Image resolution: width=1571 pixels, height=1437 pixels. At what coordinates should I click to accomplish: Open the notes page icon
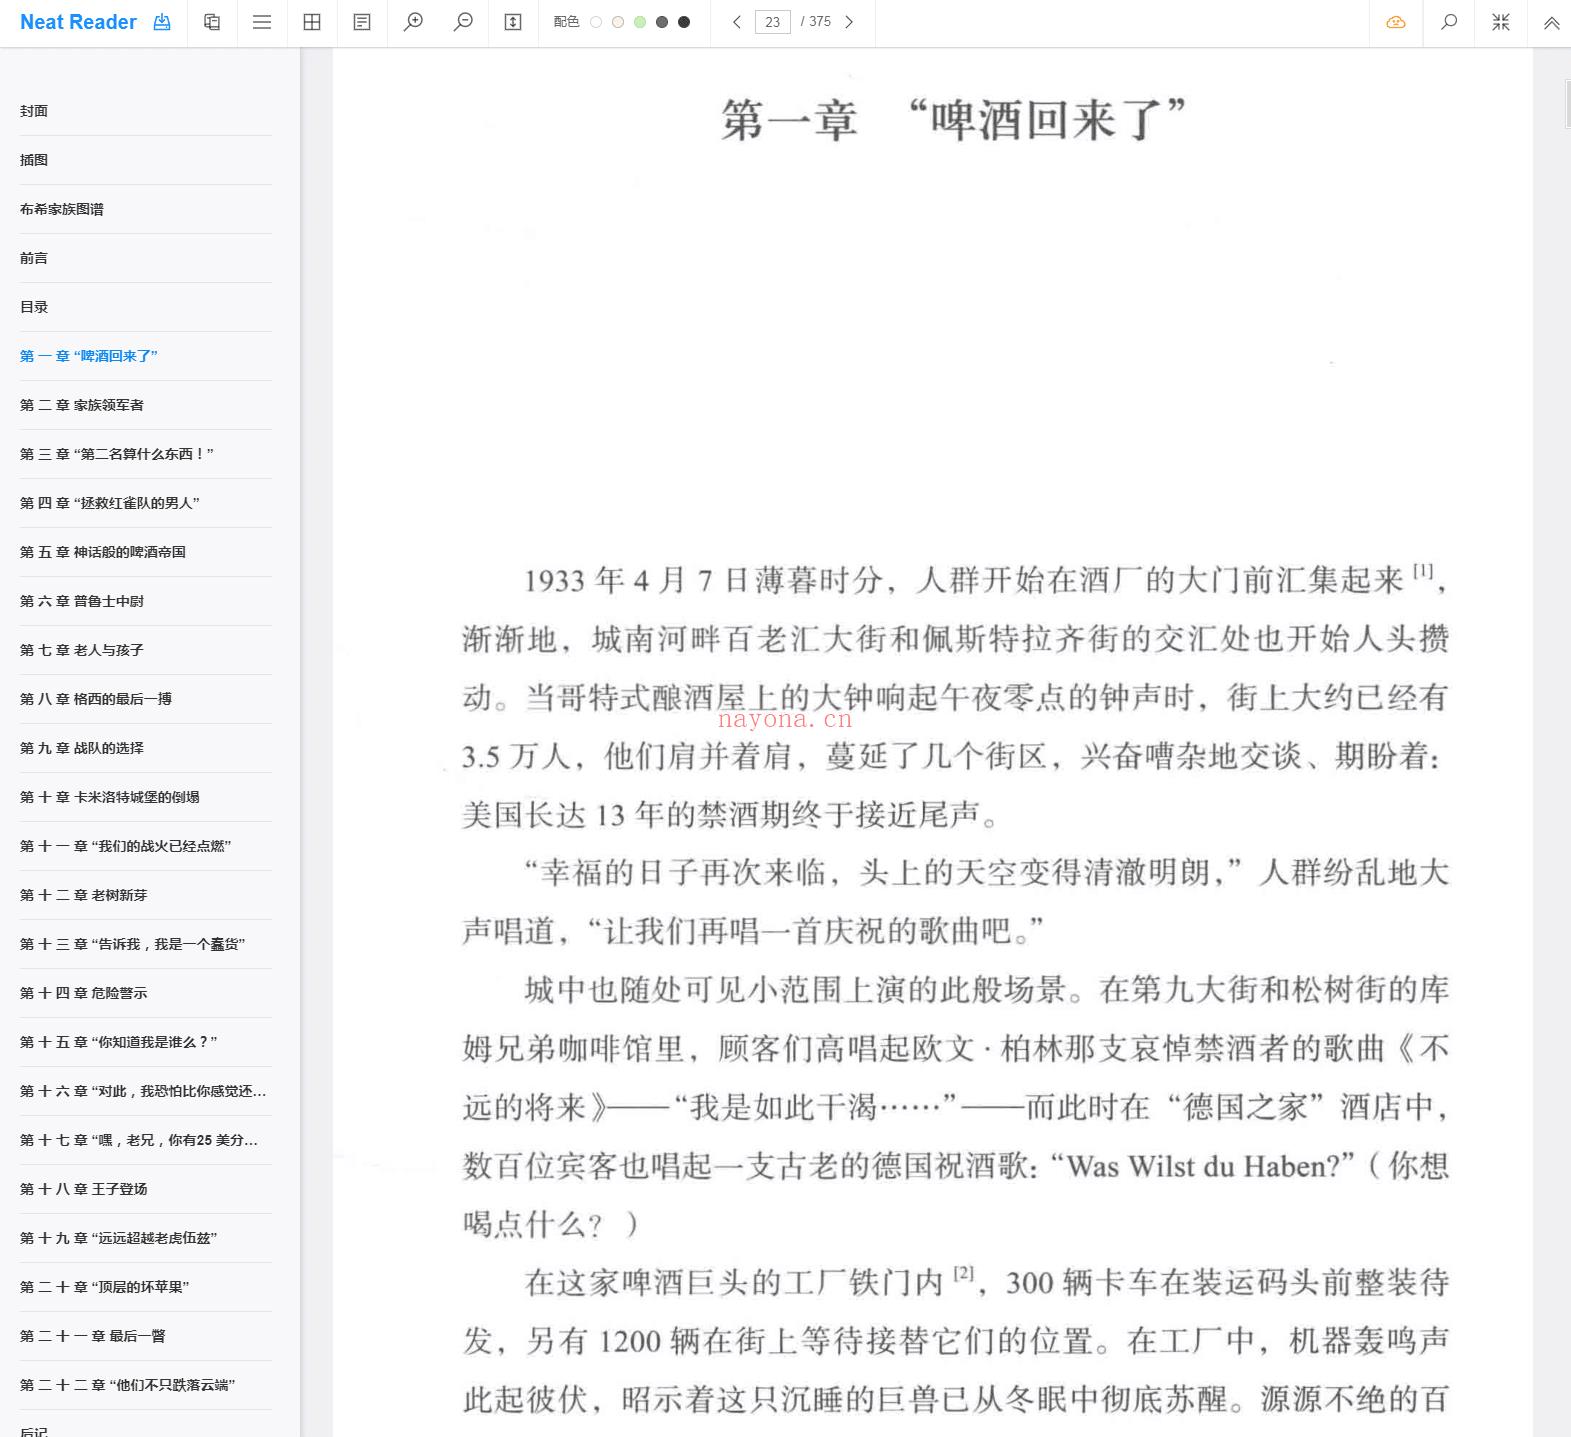click(362, 22)
